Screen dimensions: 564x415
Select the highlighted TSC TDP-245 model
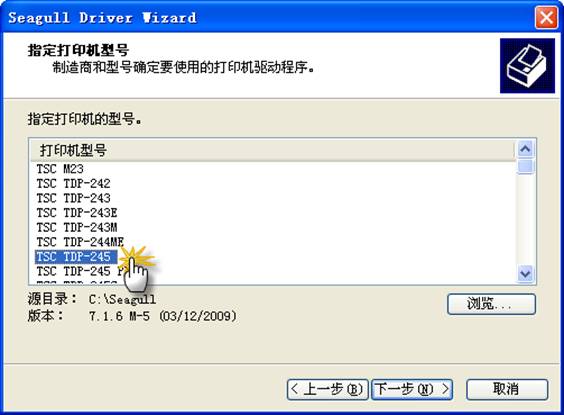click(x=76, y=257)
